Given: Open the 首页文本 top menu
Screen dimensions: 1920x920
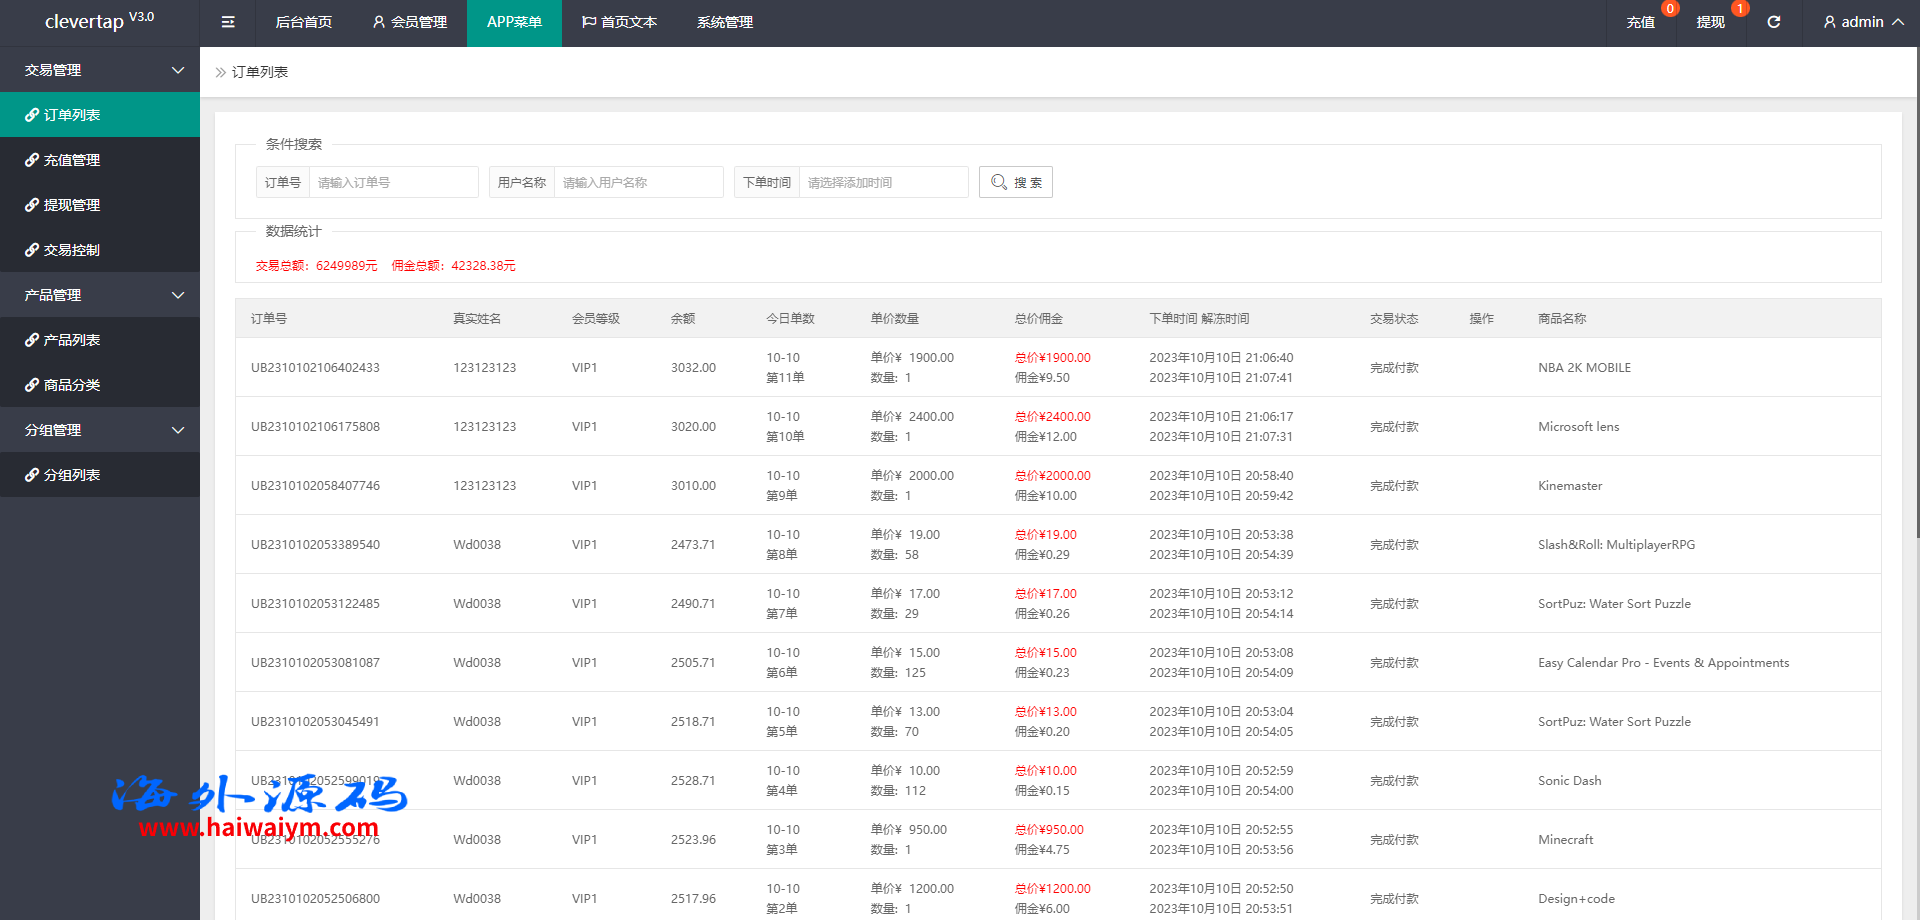Looking at the screenshot, I should [619, 22].
